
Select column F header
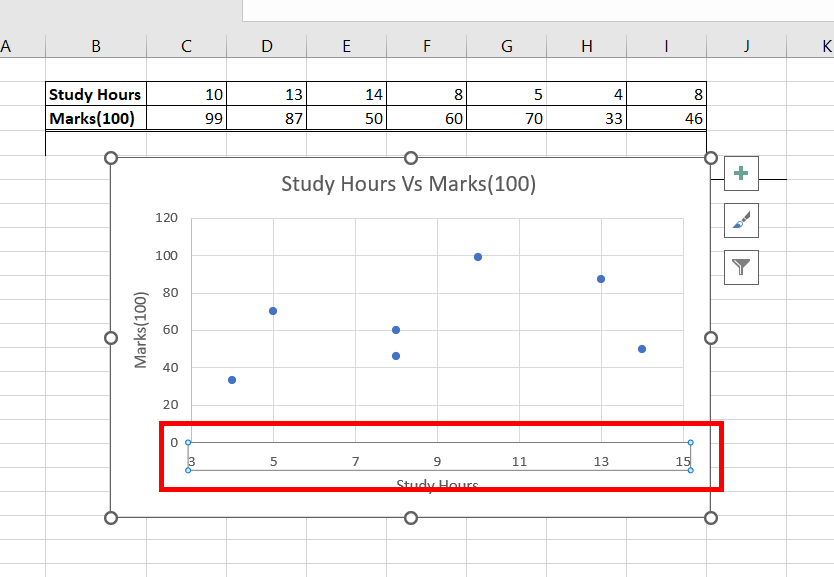tap(427, 46)
